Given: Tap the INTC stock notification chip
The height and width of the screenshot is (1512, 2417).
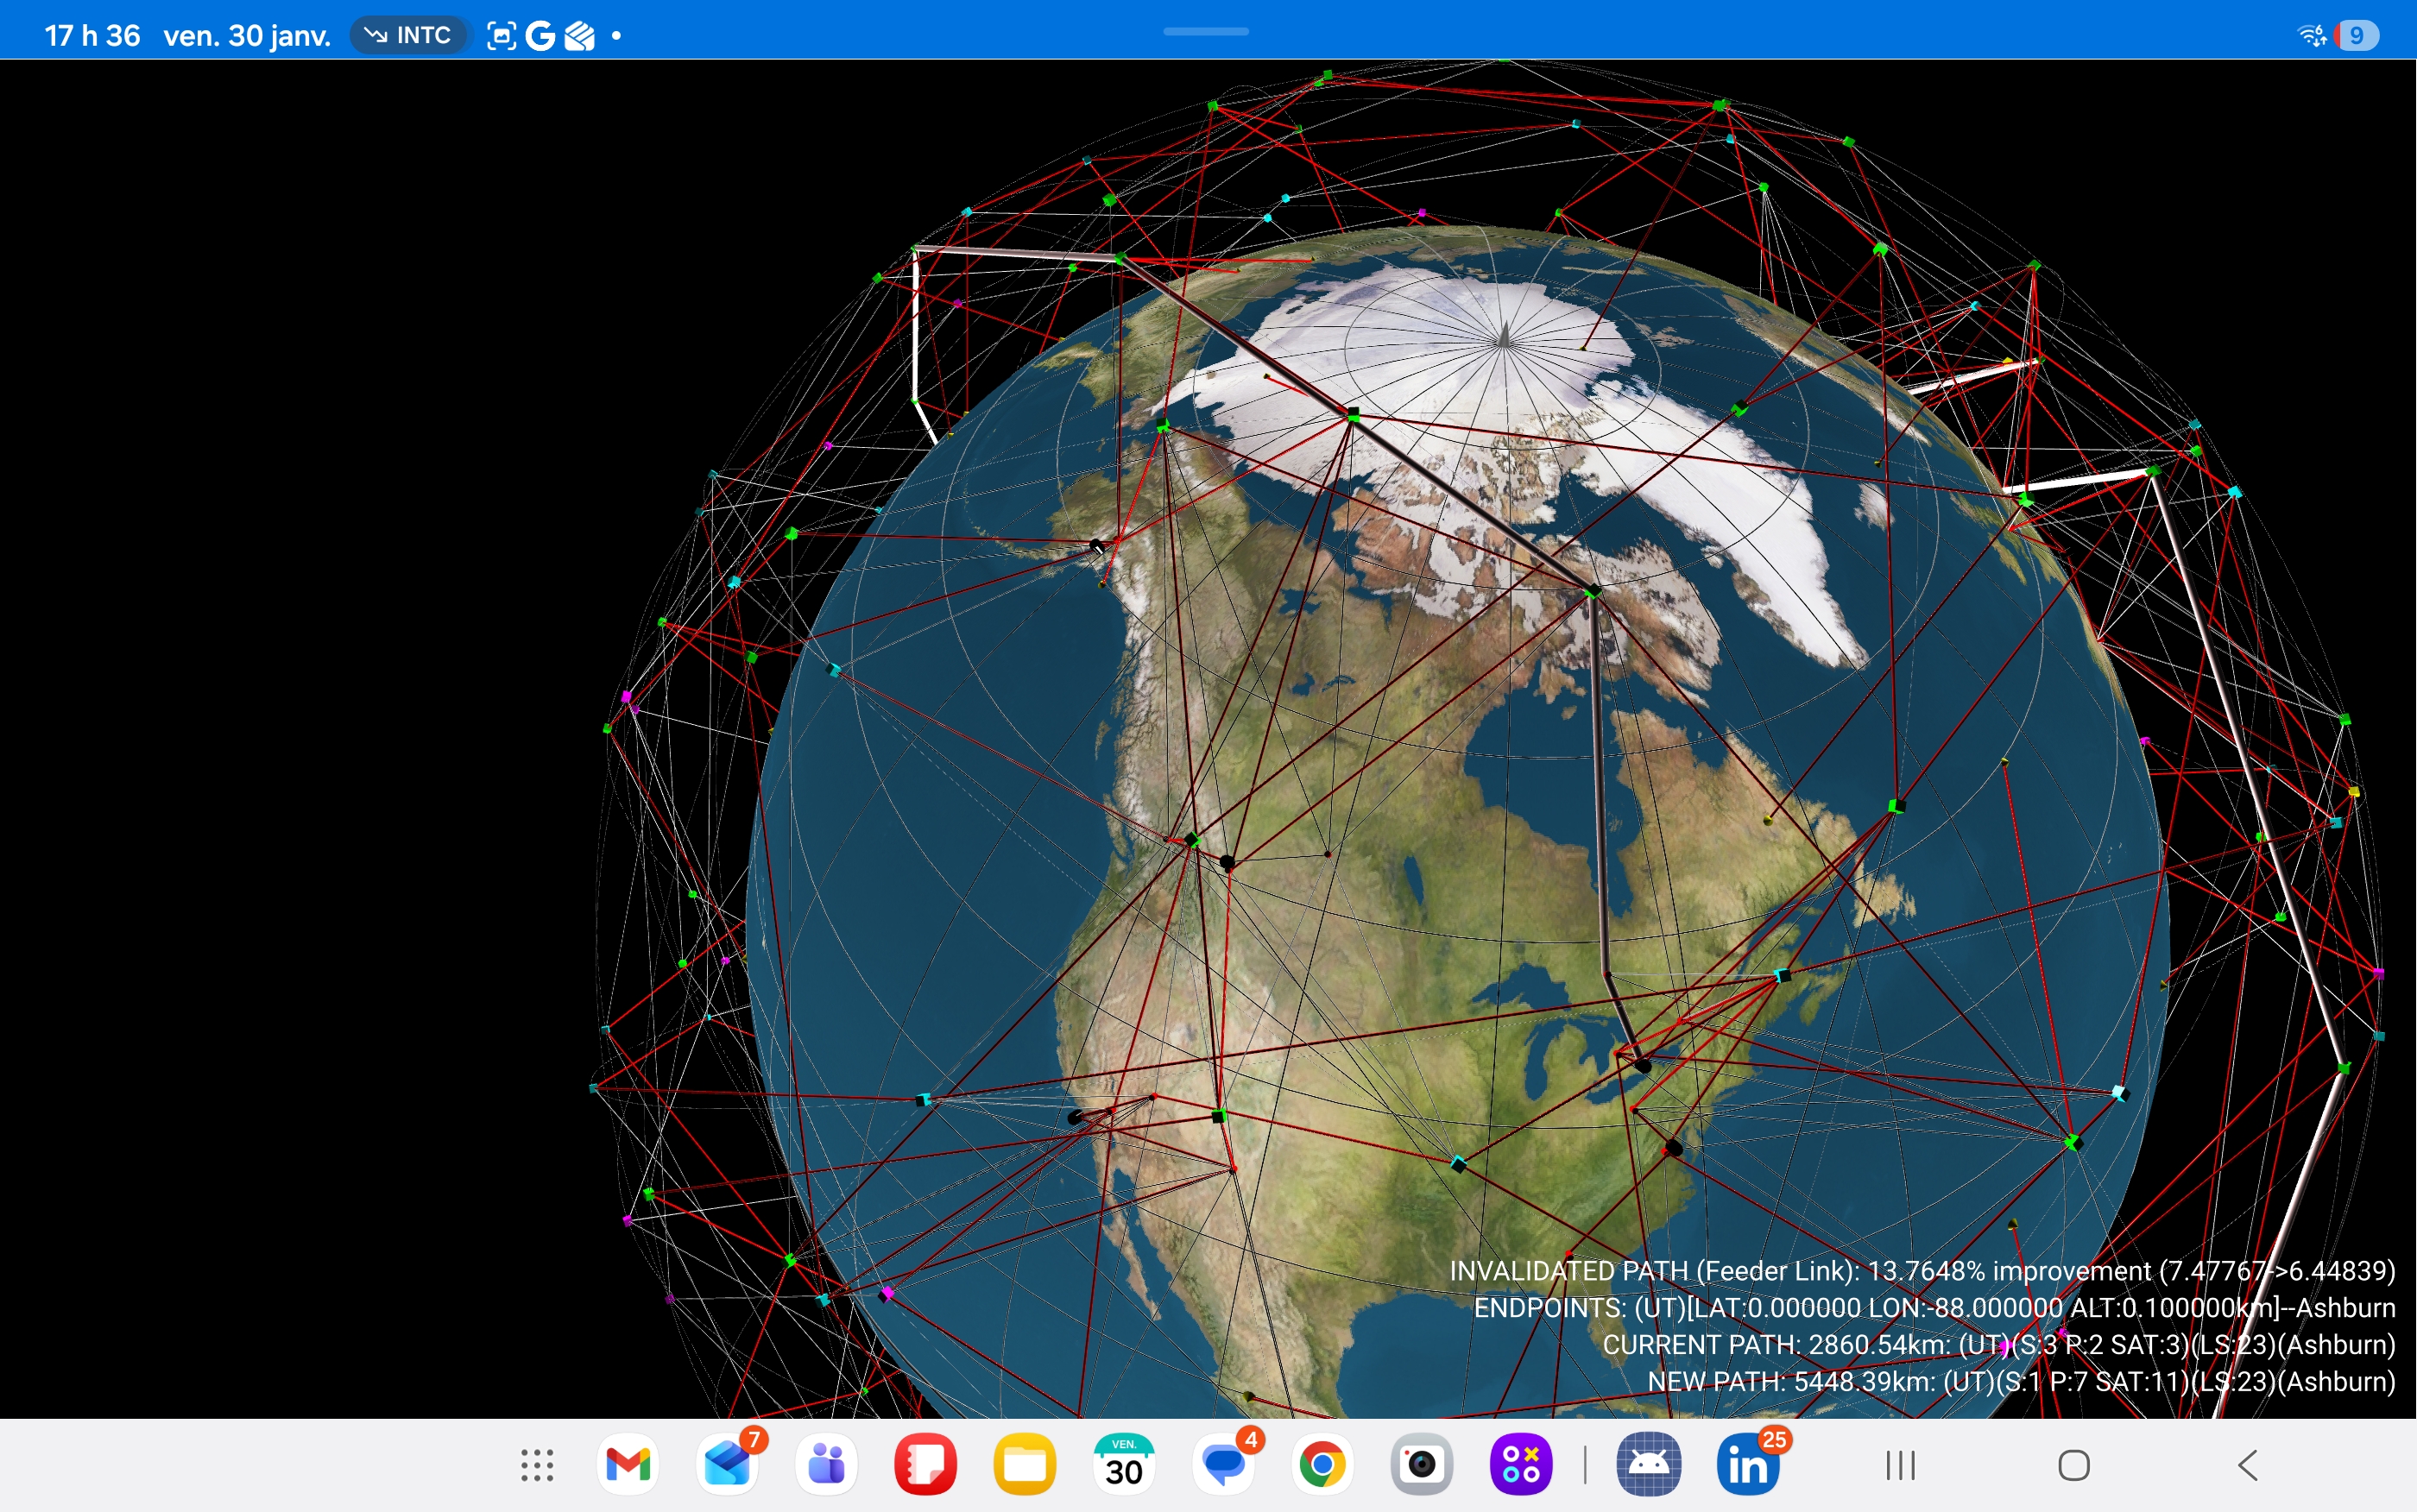Looking at the screenshot, I should (409, 36).
